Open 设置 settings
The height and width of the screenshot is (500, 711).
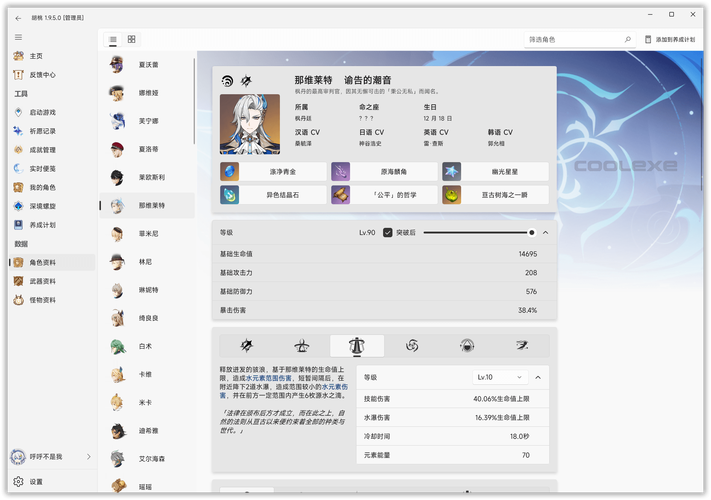click(52, 482)
